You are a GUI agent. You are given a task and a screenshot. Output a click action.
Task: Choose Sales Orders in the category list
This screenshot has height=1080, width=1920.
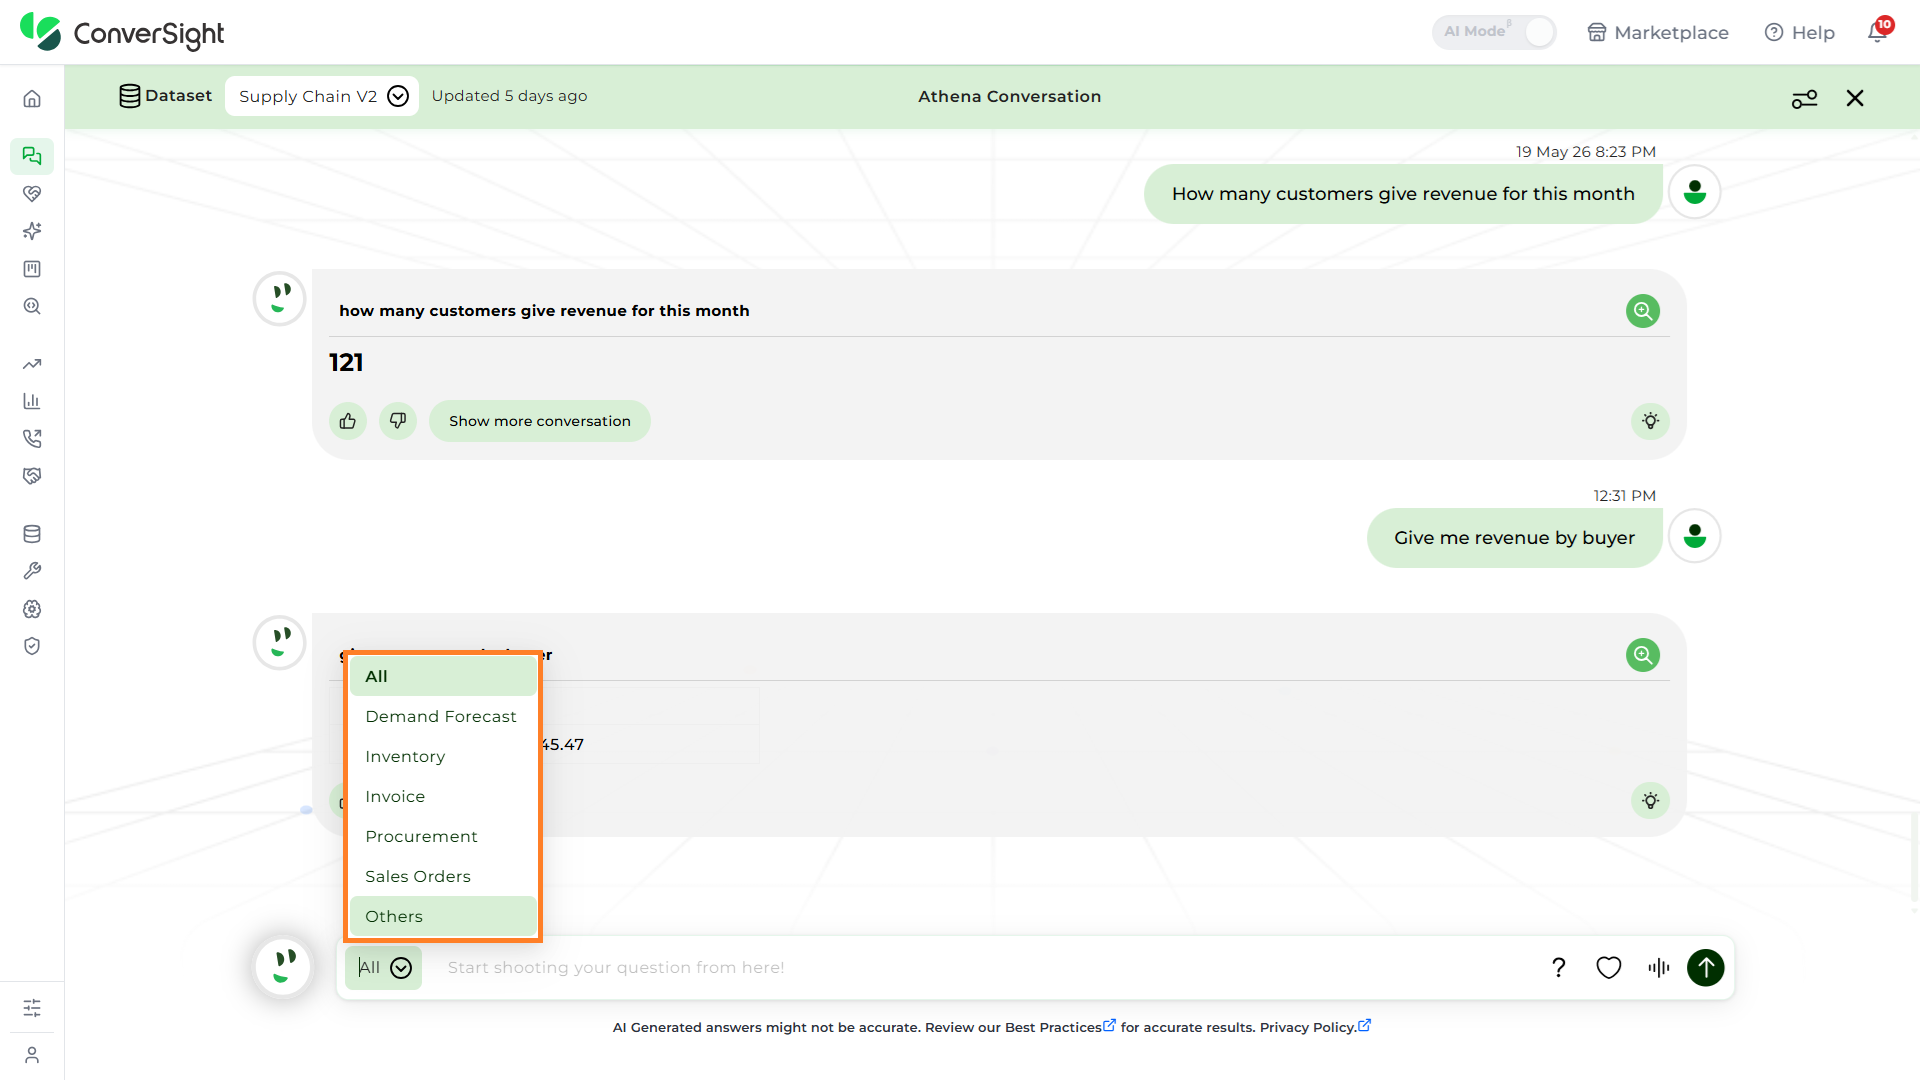[x=443, y=876]
